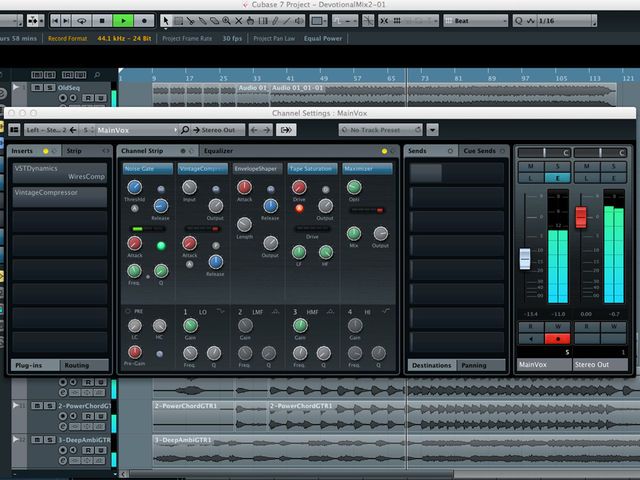Stop playback in the transport
This screenshot has width=640, height=480.
(102, 20)
